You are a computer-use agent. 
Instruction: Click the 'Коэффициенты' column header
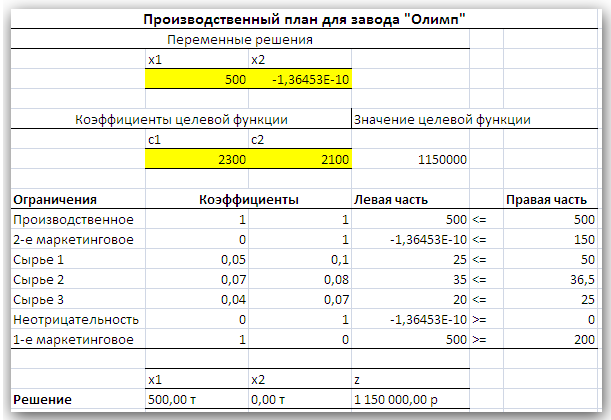(249, 199)
